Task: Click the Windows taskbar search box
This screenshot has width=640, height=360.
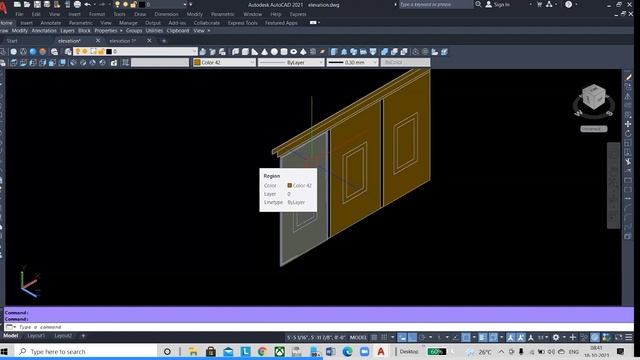Action: (x=87, y=351)
